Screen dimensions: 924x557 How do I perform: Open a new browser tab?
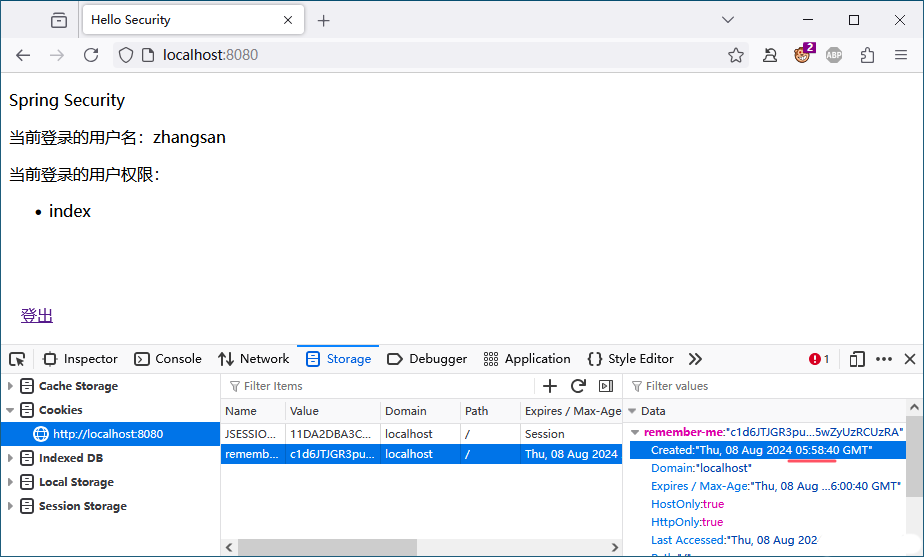pyautogui.click(x=323, y=21)
